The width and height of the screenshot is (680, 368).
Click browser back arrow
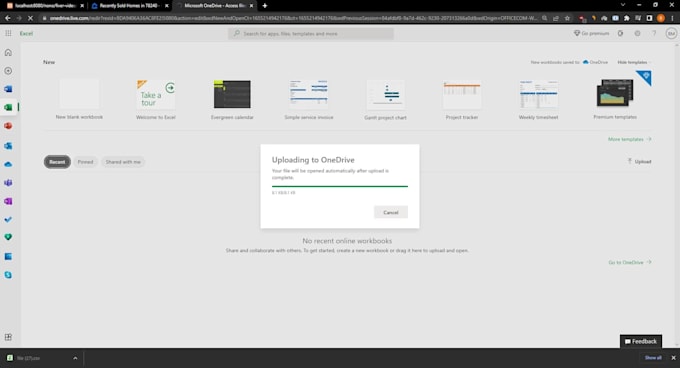tap(7, 18)
